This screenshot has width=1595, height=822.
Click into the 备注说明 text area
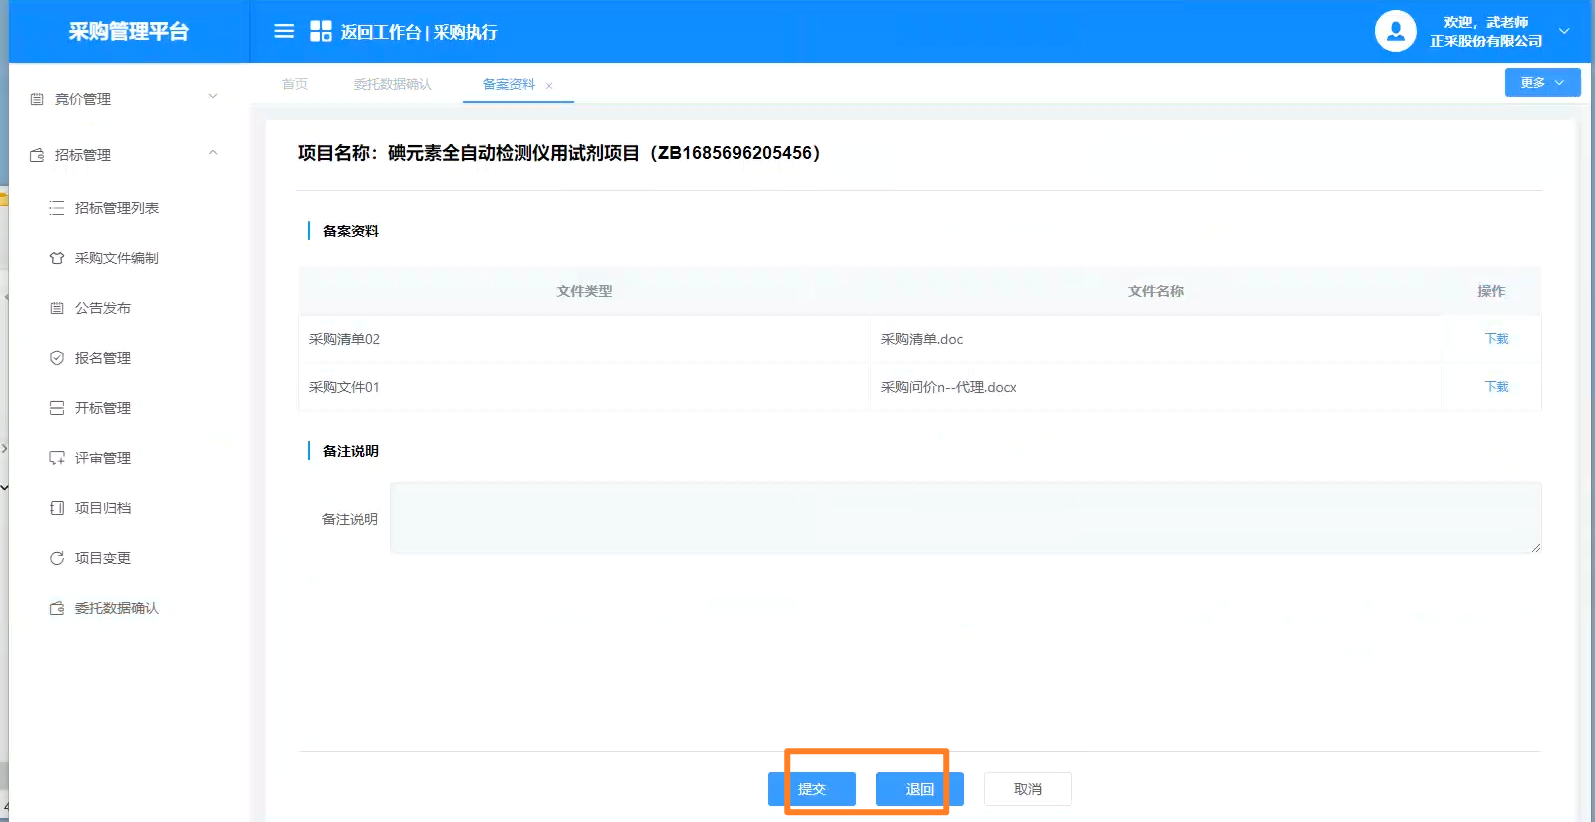point(964,518)
